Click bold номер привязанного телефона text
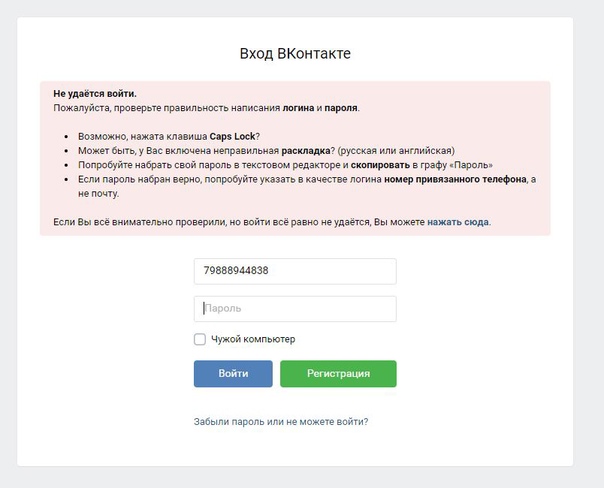 [x=455, y=179]
